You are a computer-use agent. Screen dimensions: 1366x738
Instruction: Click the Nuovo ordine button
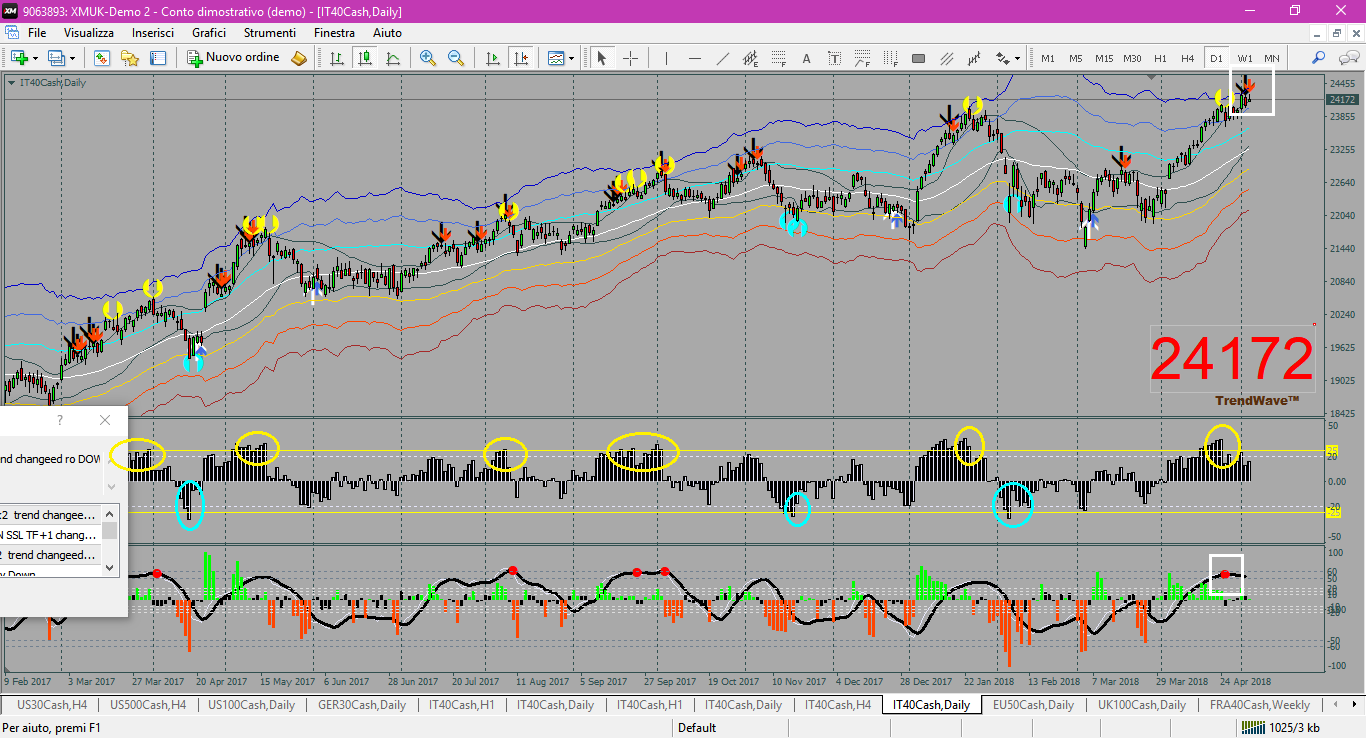[x=234, y=58]
